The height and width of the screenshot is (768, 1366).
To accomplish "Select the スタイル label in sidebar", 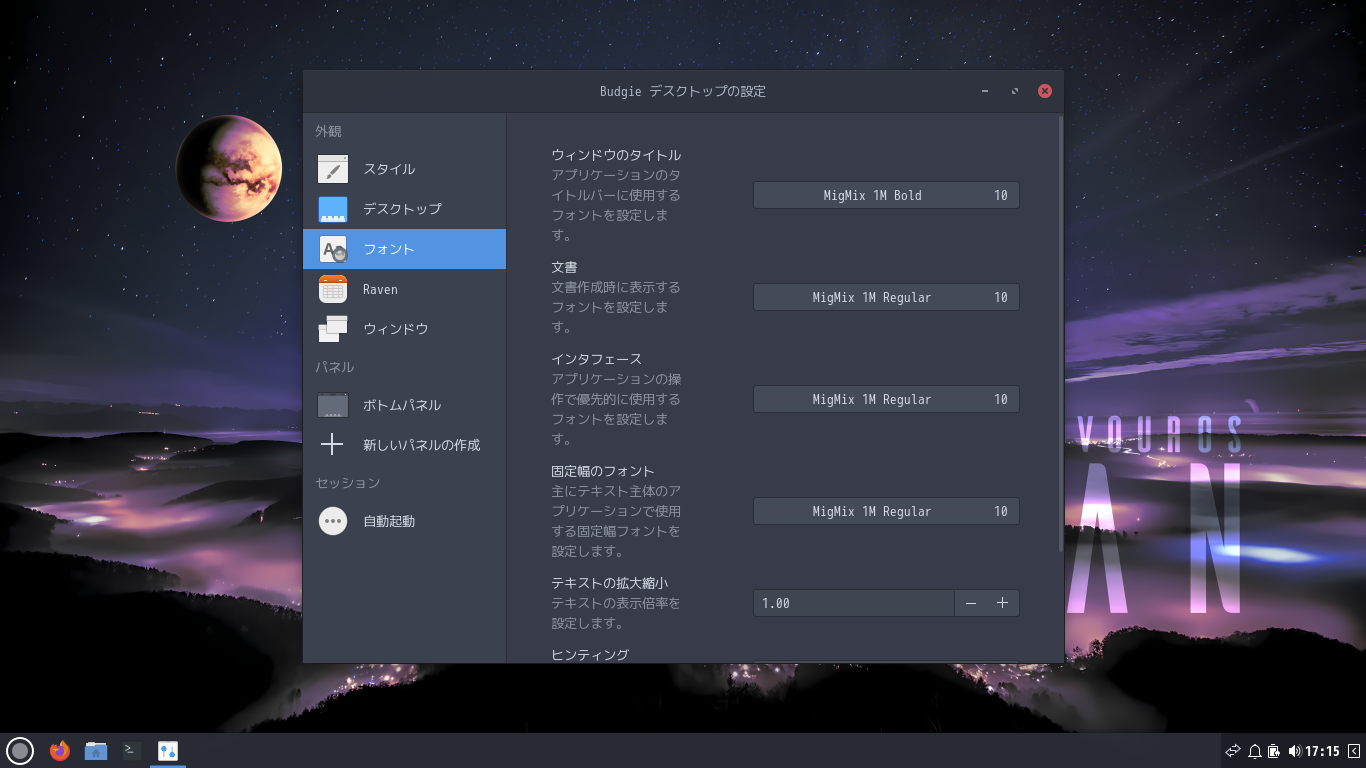I will point(389,169).
